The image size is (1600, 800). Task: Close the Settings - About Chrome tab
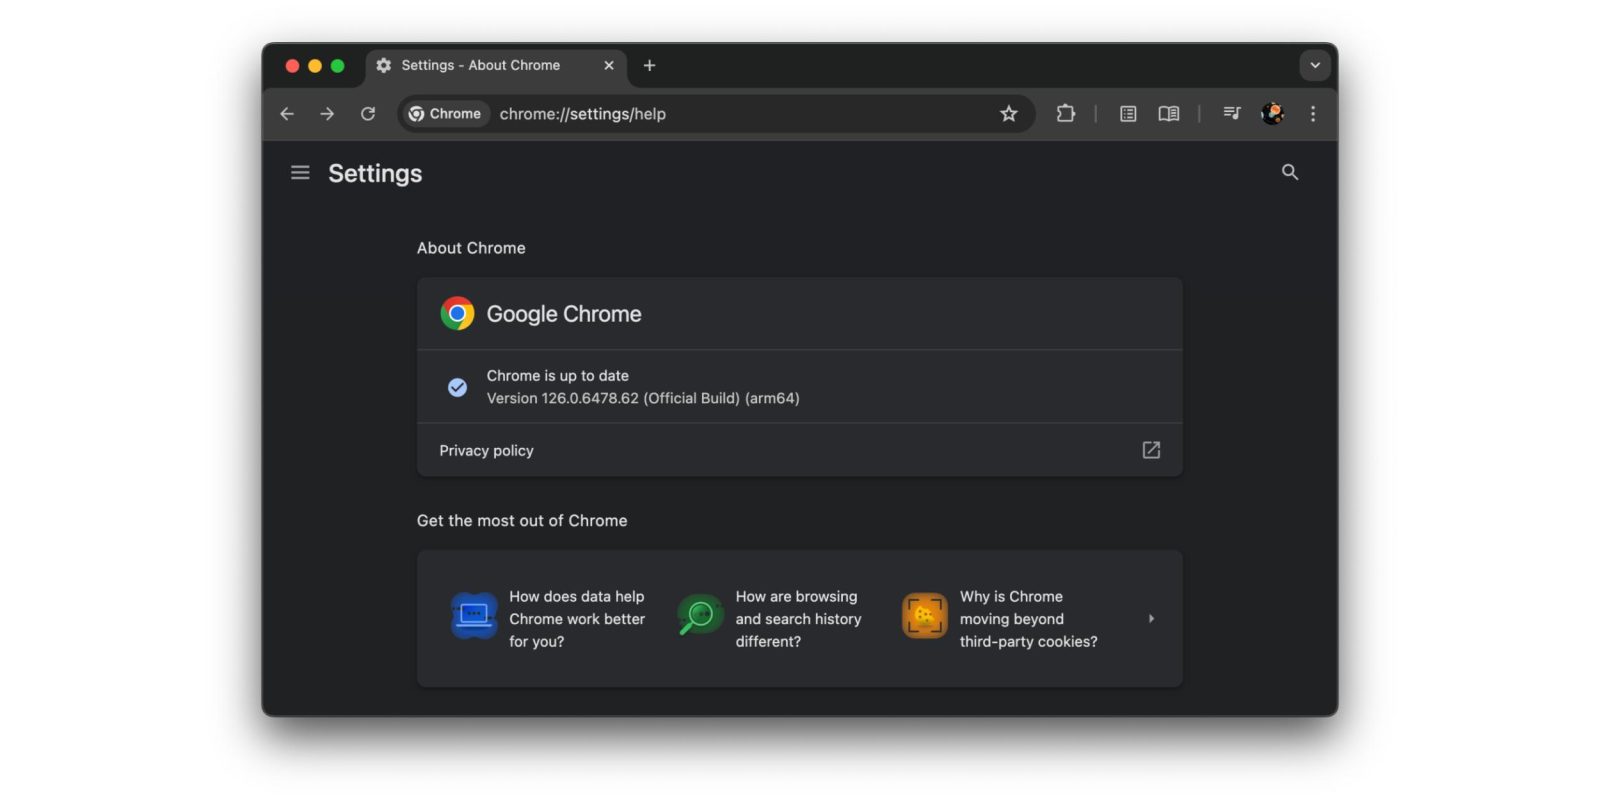click(x=608, y=65)
